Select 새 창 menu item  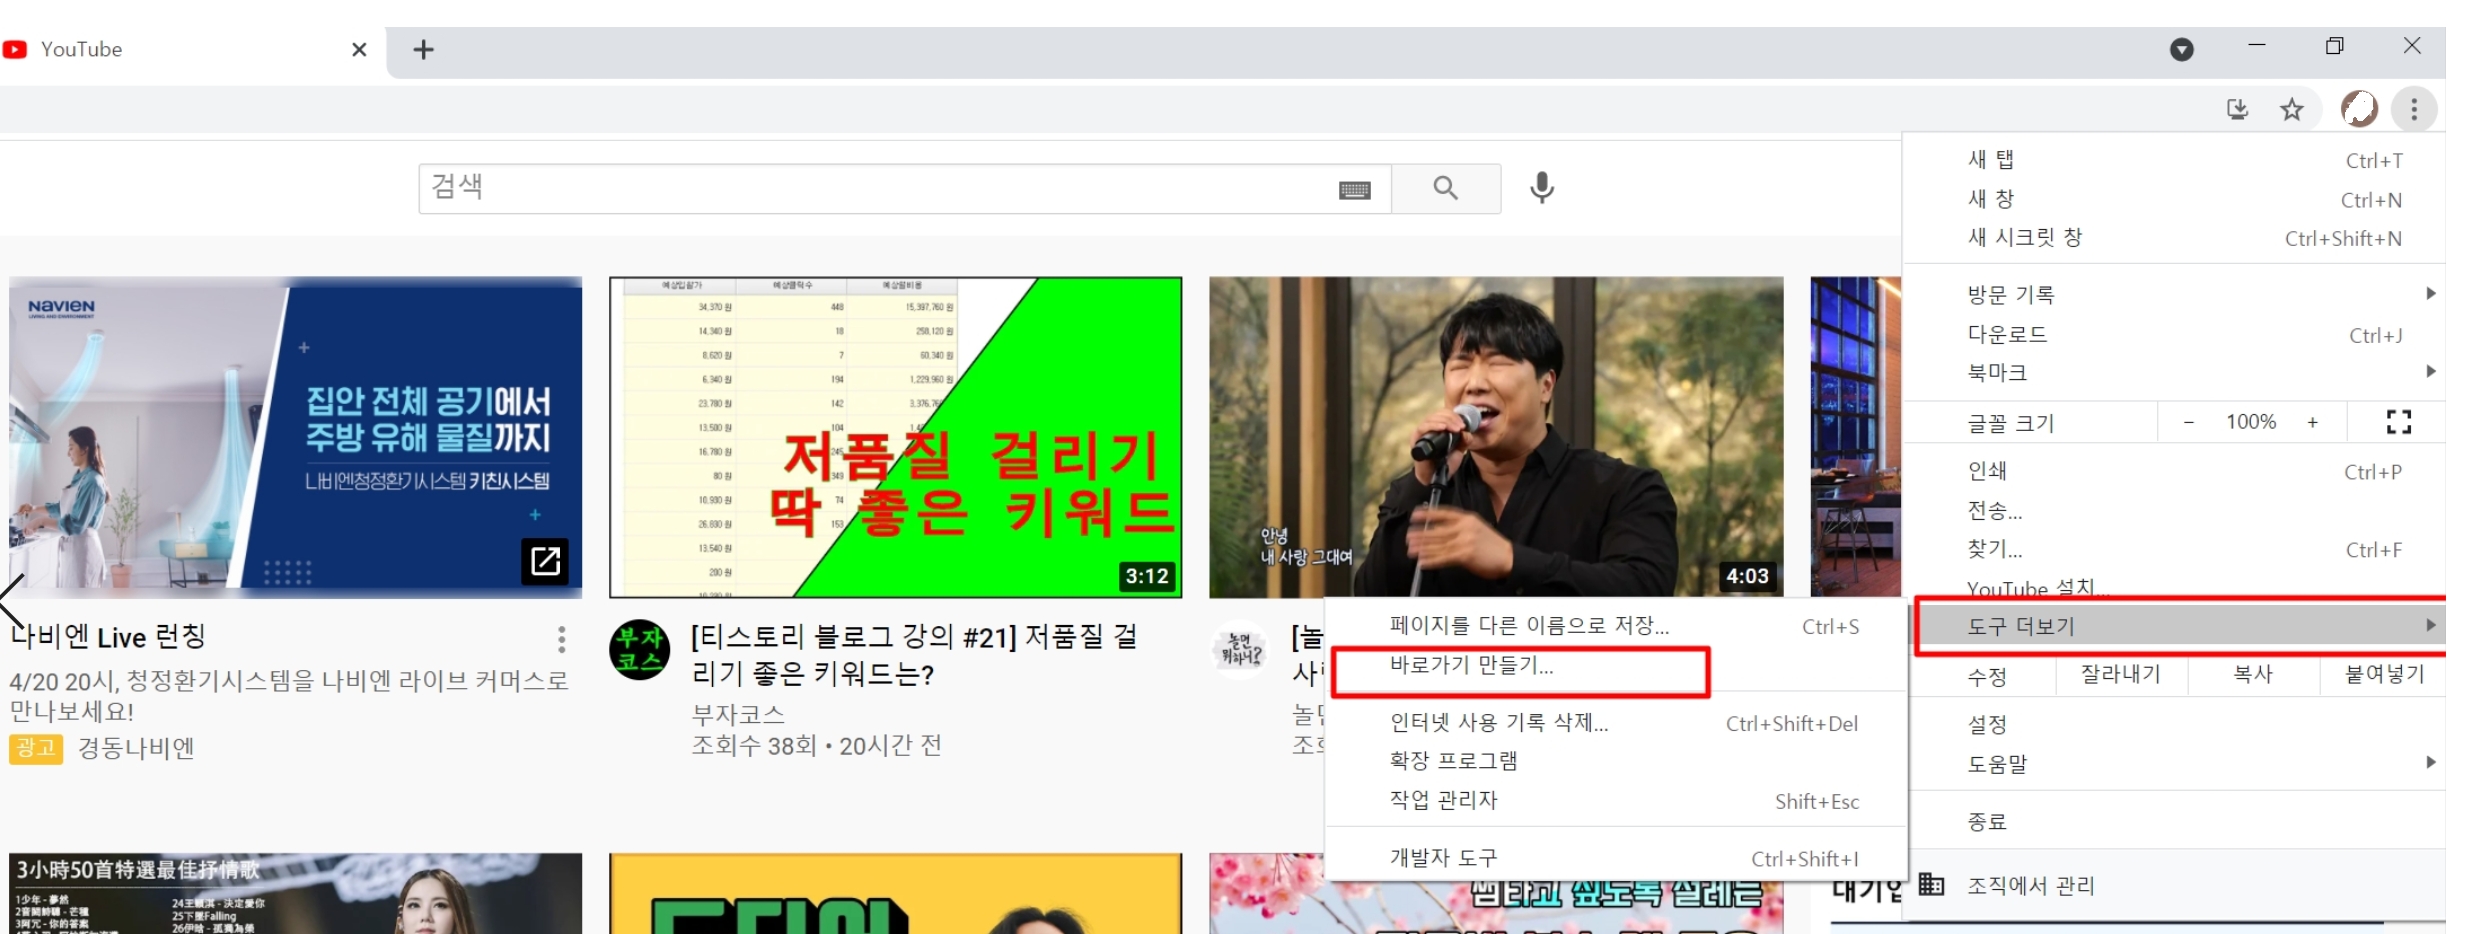click(2174, 199)
